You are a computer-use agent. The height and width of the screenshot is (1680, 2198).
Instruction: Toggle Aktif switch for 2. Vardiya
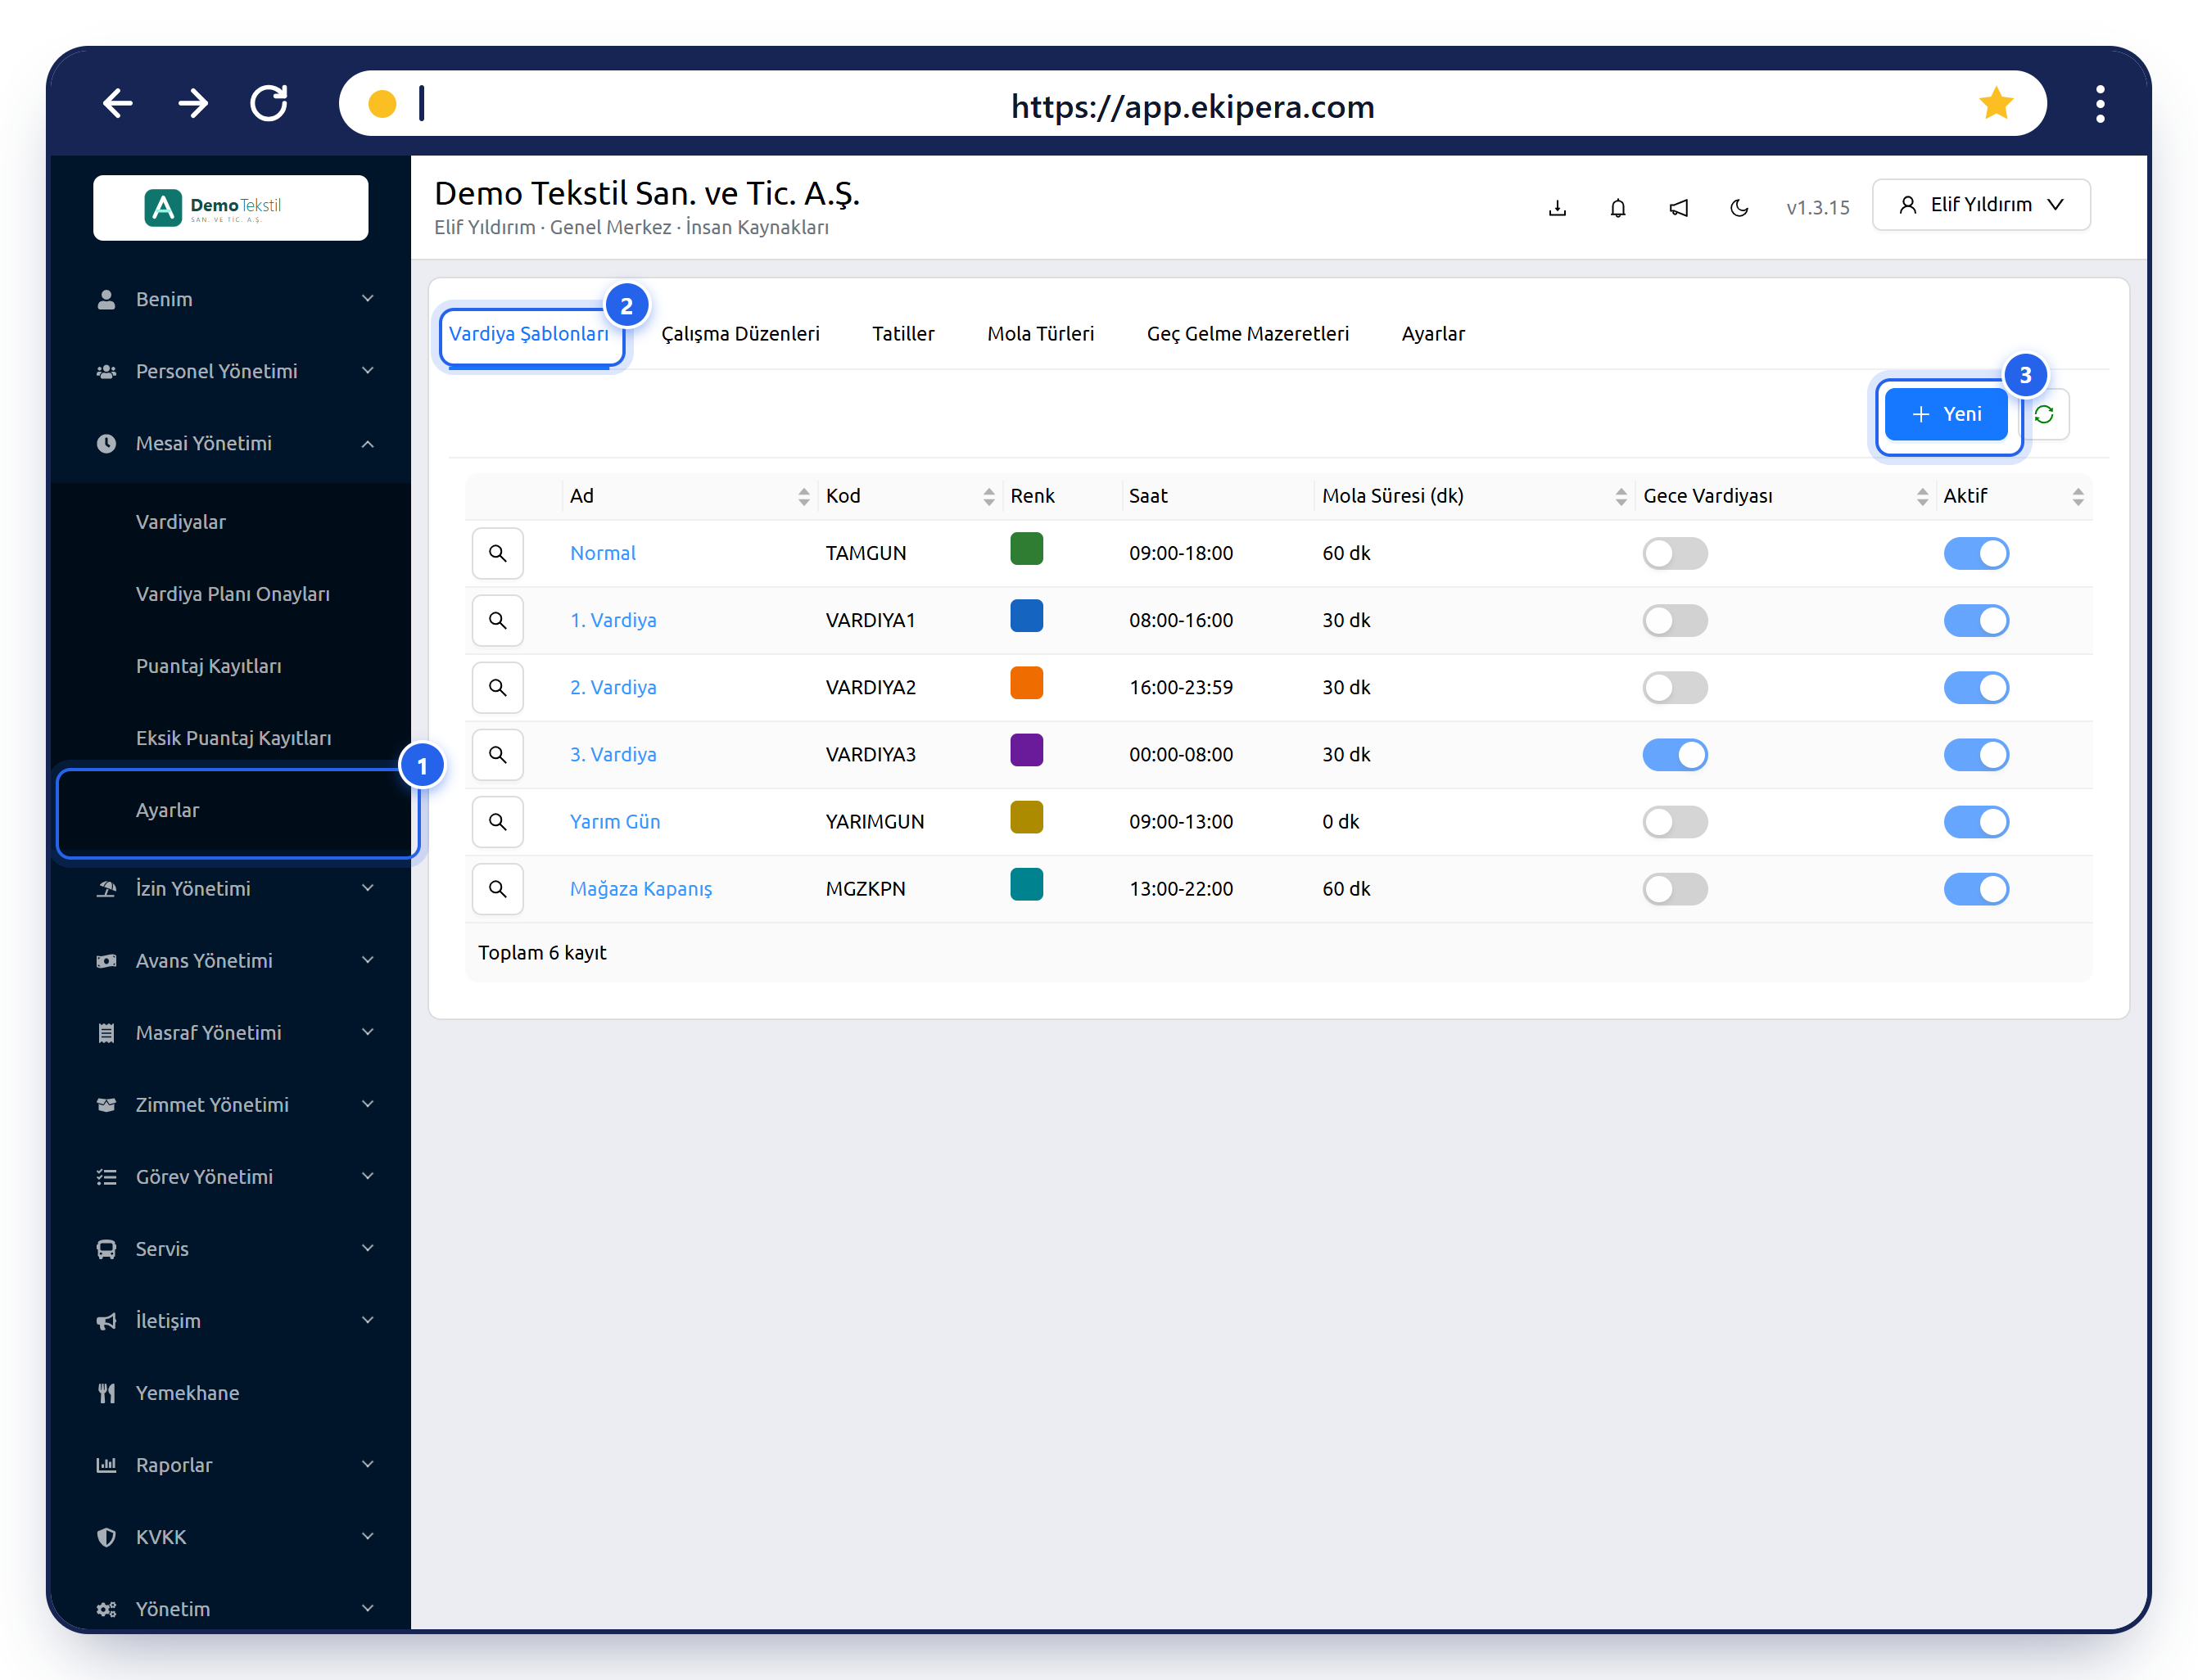[x=1976, y=687]
